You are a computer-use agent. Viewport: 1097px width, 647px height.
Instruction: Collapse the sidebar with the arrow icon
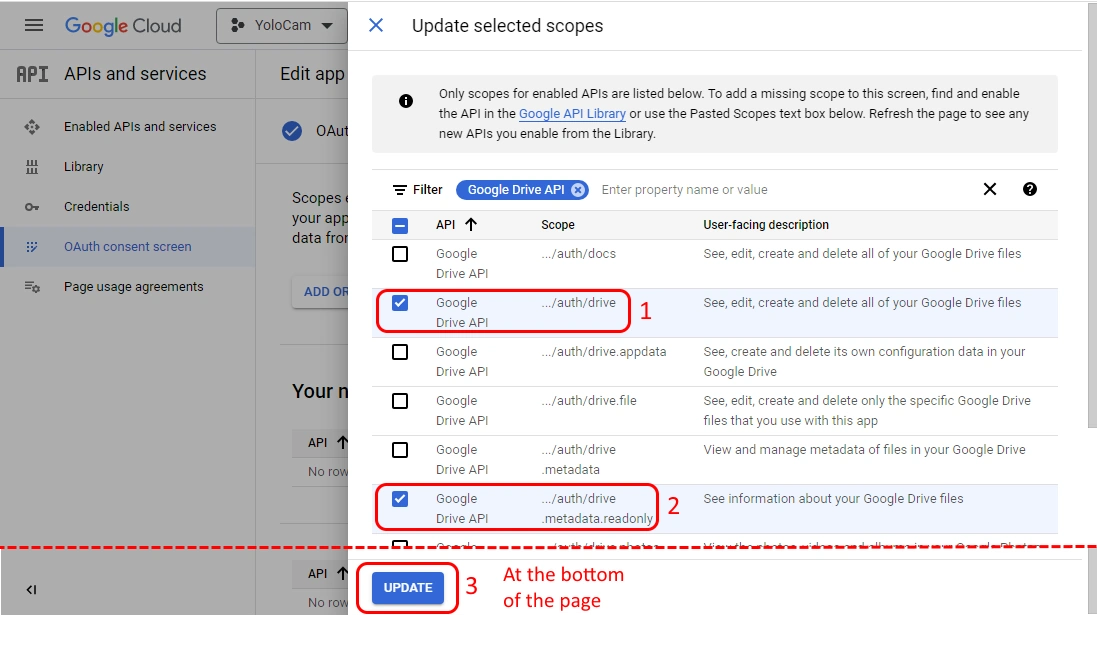tap(31, 590)
